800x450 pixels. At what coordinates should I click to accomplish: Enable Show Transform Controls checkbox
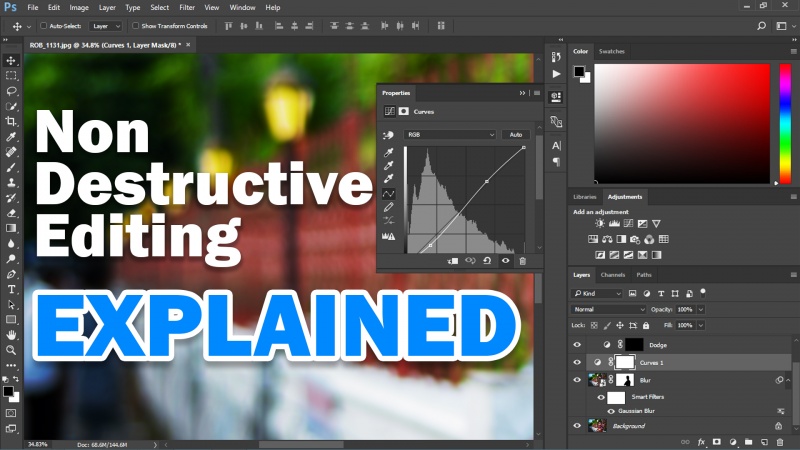pos(135,26)
